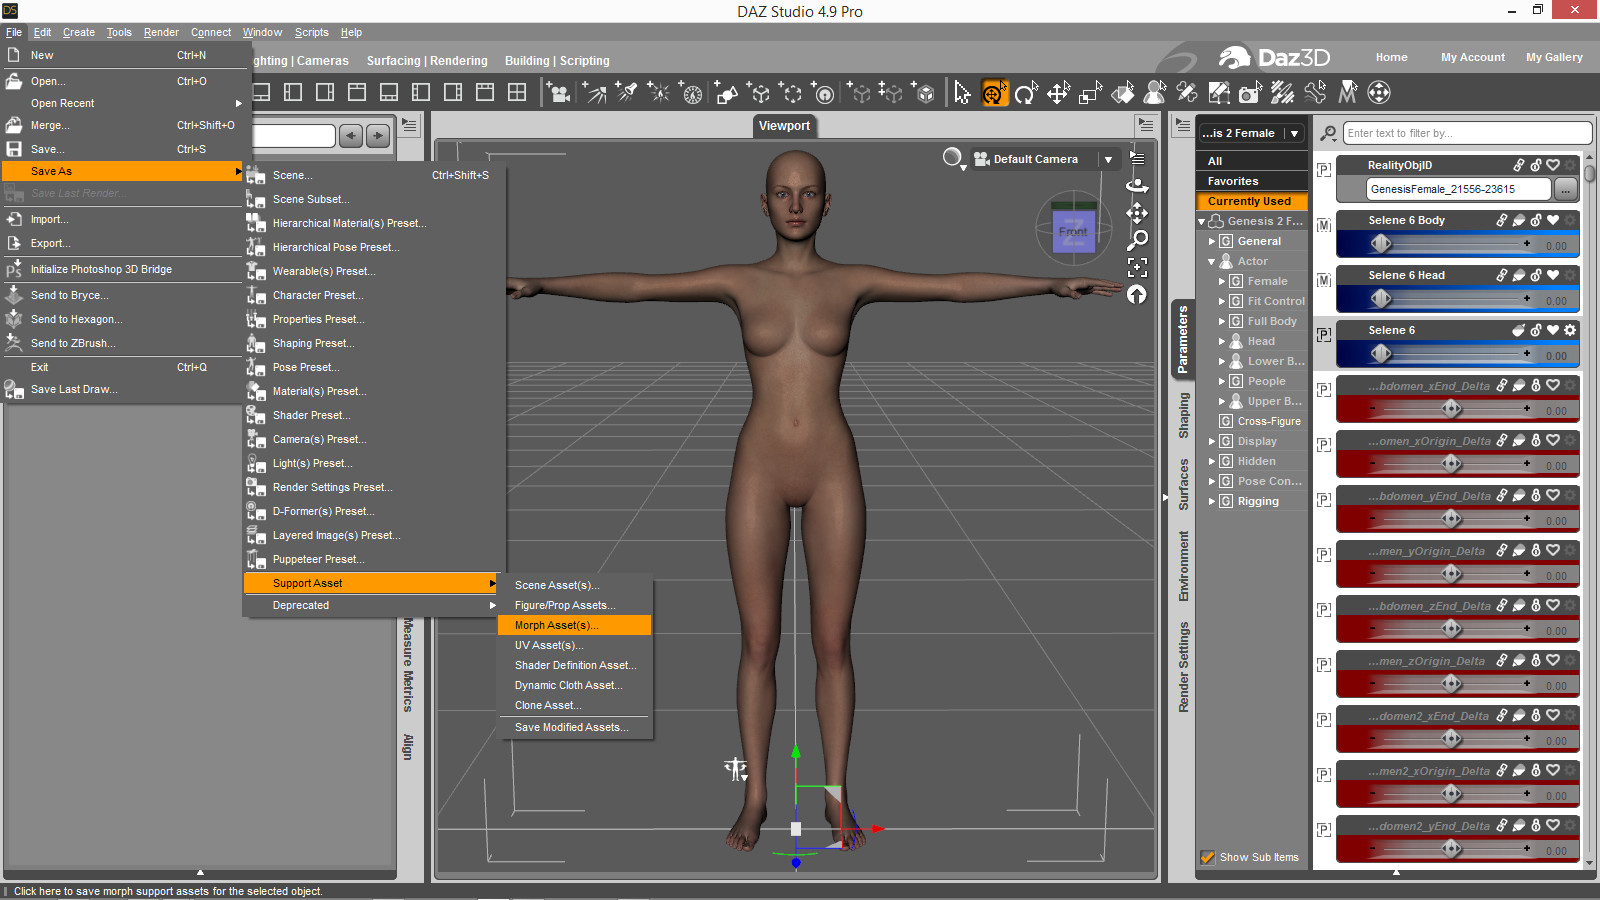The width and height of the screenshot is (1600, 900).
Task: Expand the Rigging tree group
Action: [1212, 501]
